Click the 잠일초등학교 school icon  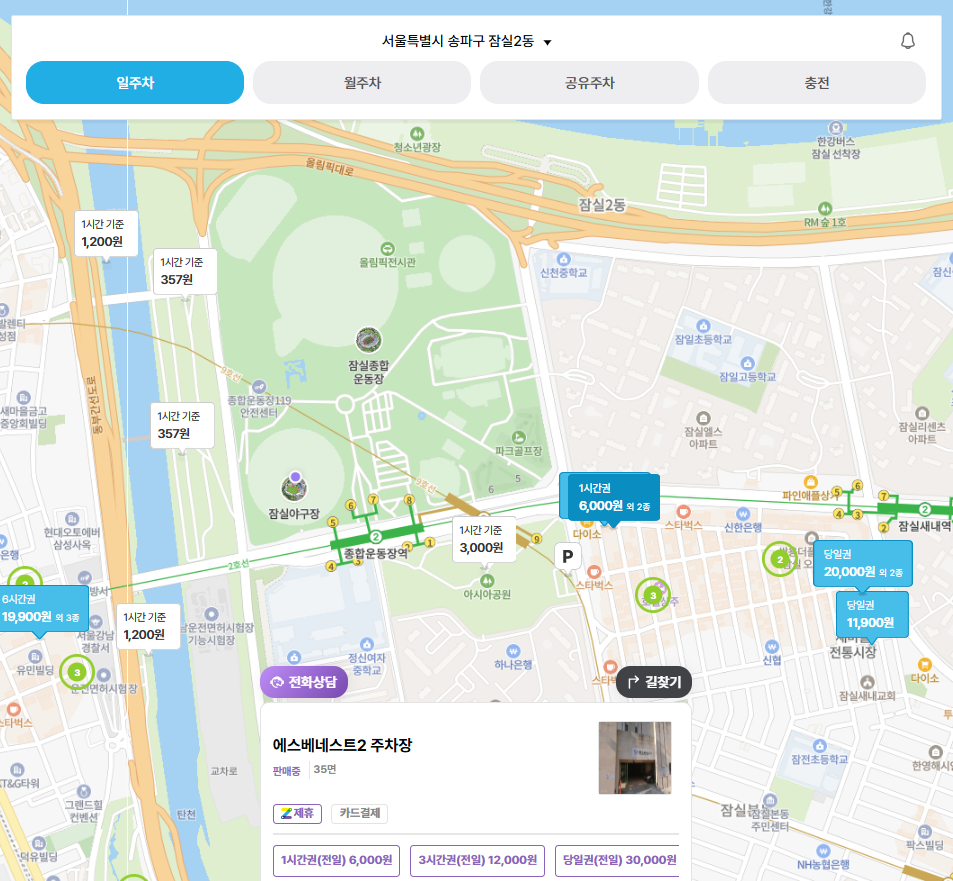[703, 326]
